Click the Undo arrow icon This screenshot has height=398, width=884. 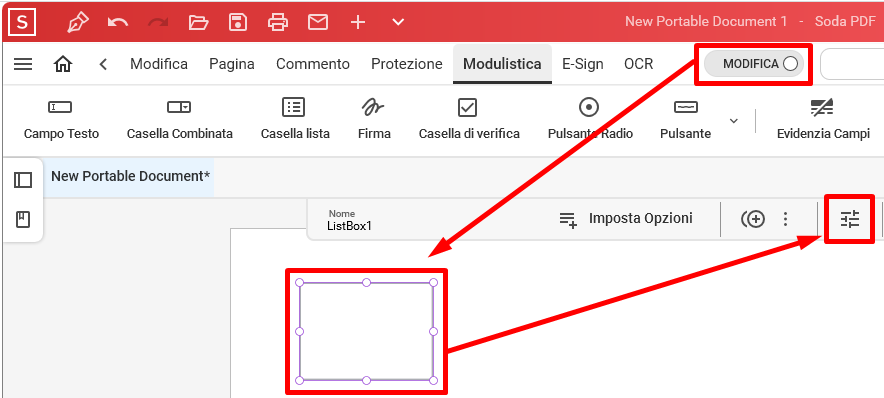click(118, 22)
